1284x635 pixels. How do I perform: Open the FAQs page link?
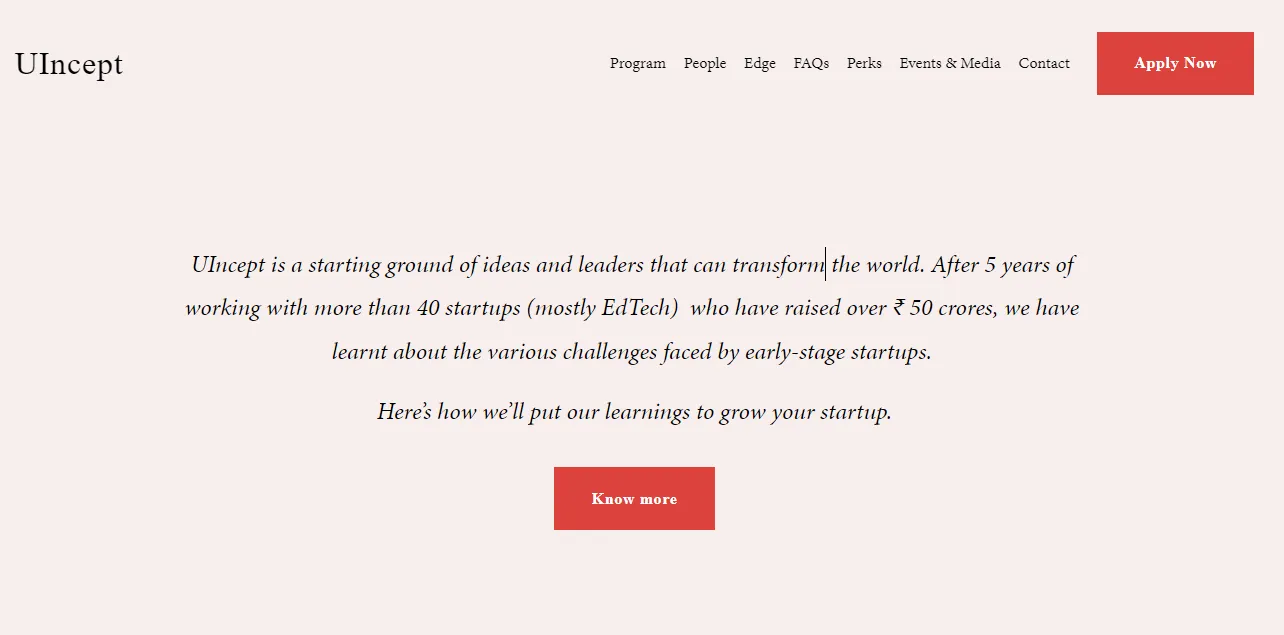pos(811,63)
